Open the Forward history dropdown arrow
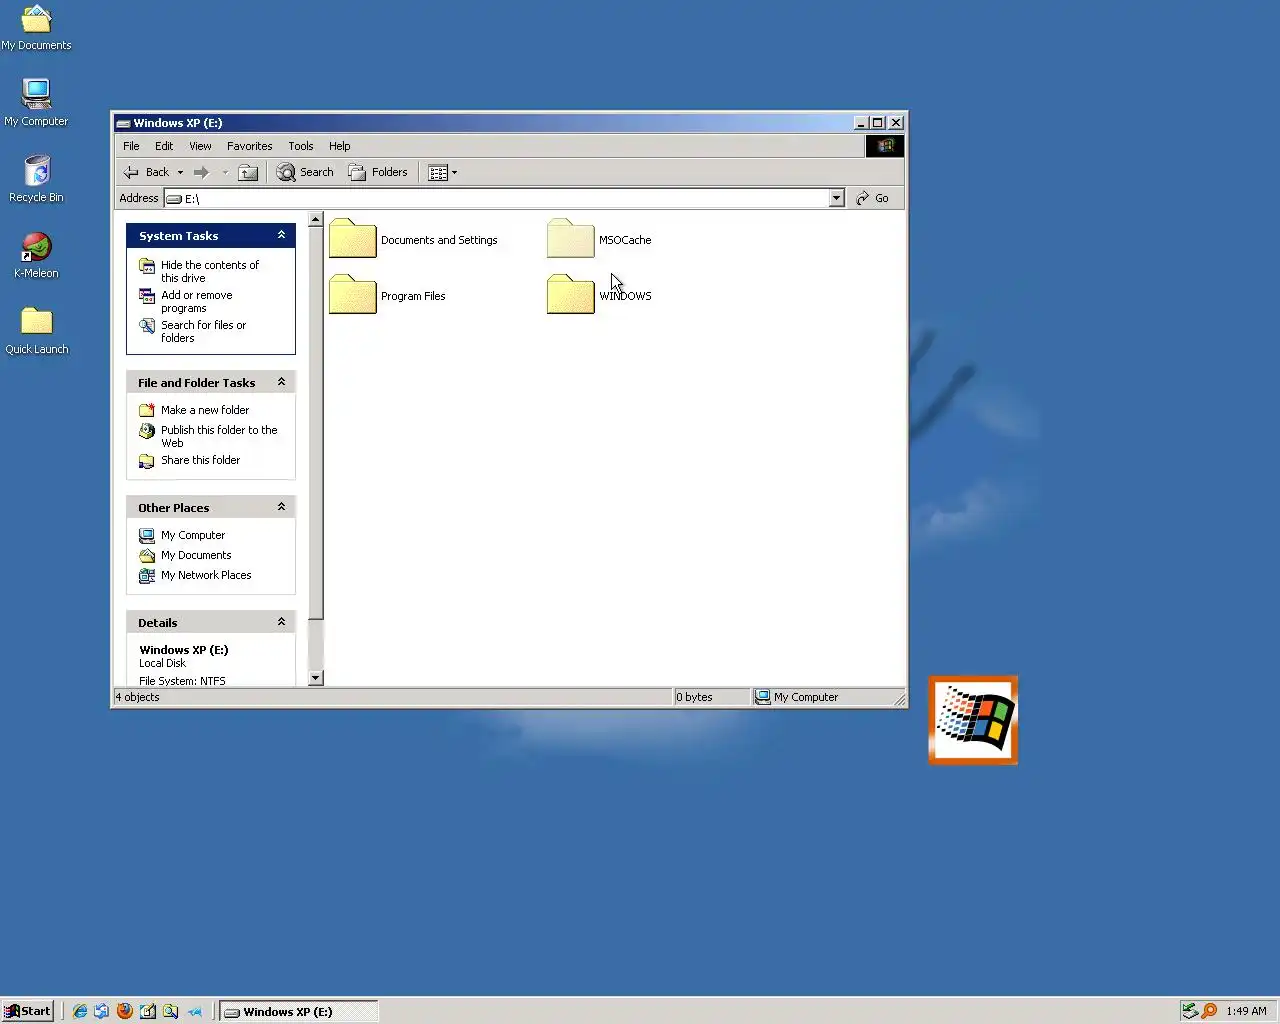Image resolution: width=1280 pixels, height=1024 pixels. tap(225, 172)
